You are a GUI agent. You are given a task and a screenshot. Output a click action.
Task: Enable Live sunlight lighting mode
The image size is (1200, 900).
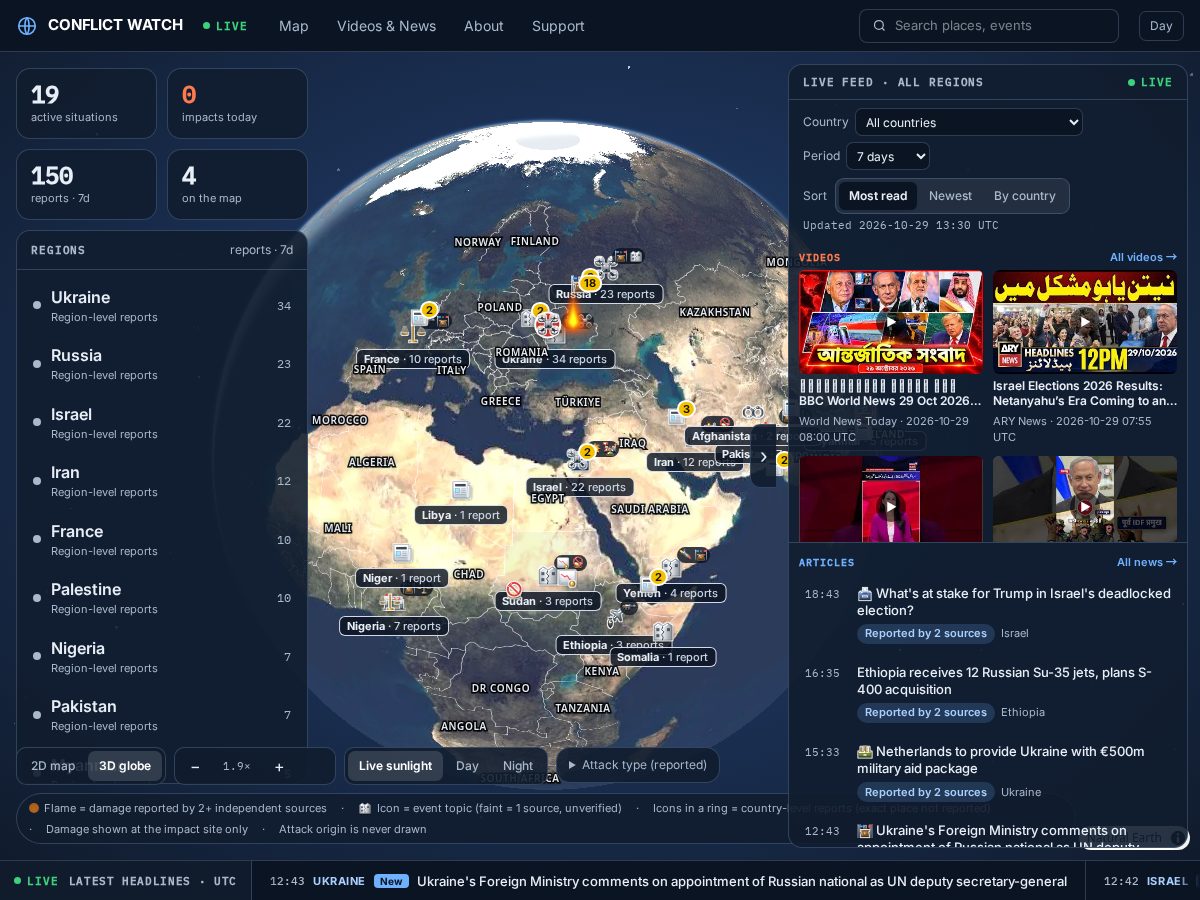396,766
